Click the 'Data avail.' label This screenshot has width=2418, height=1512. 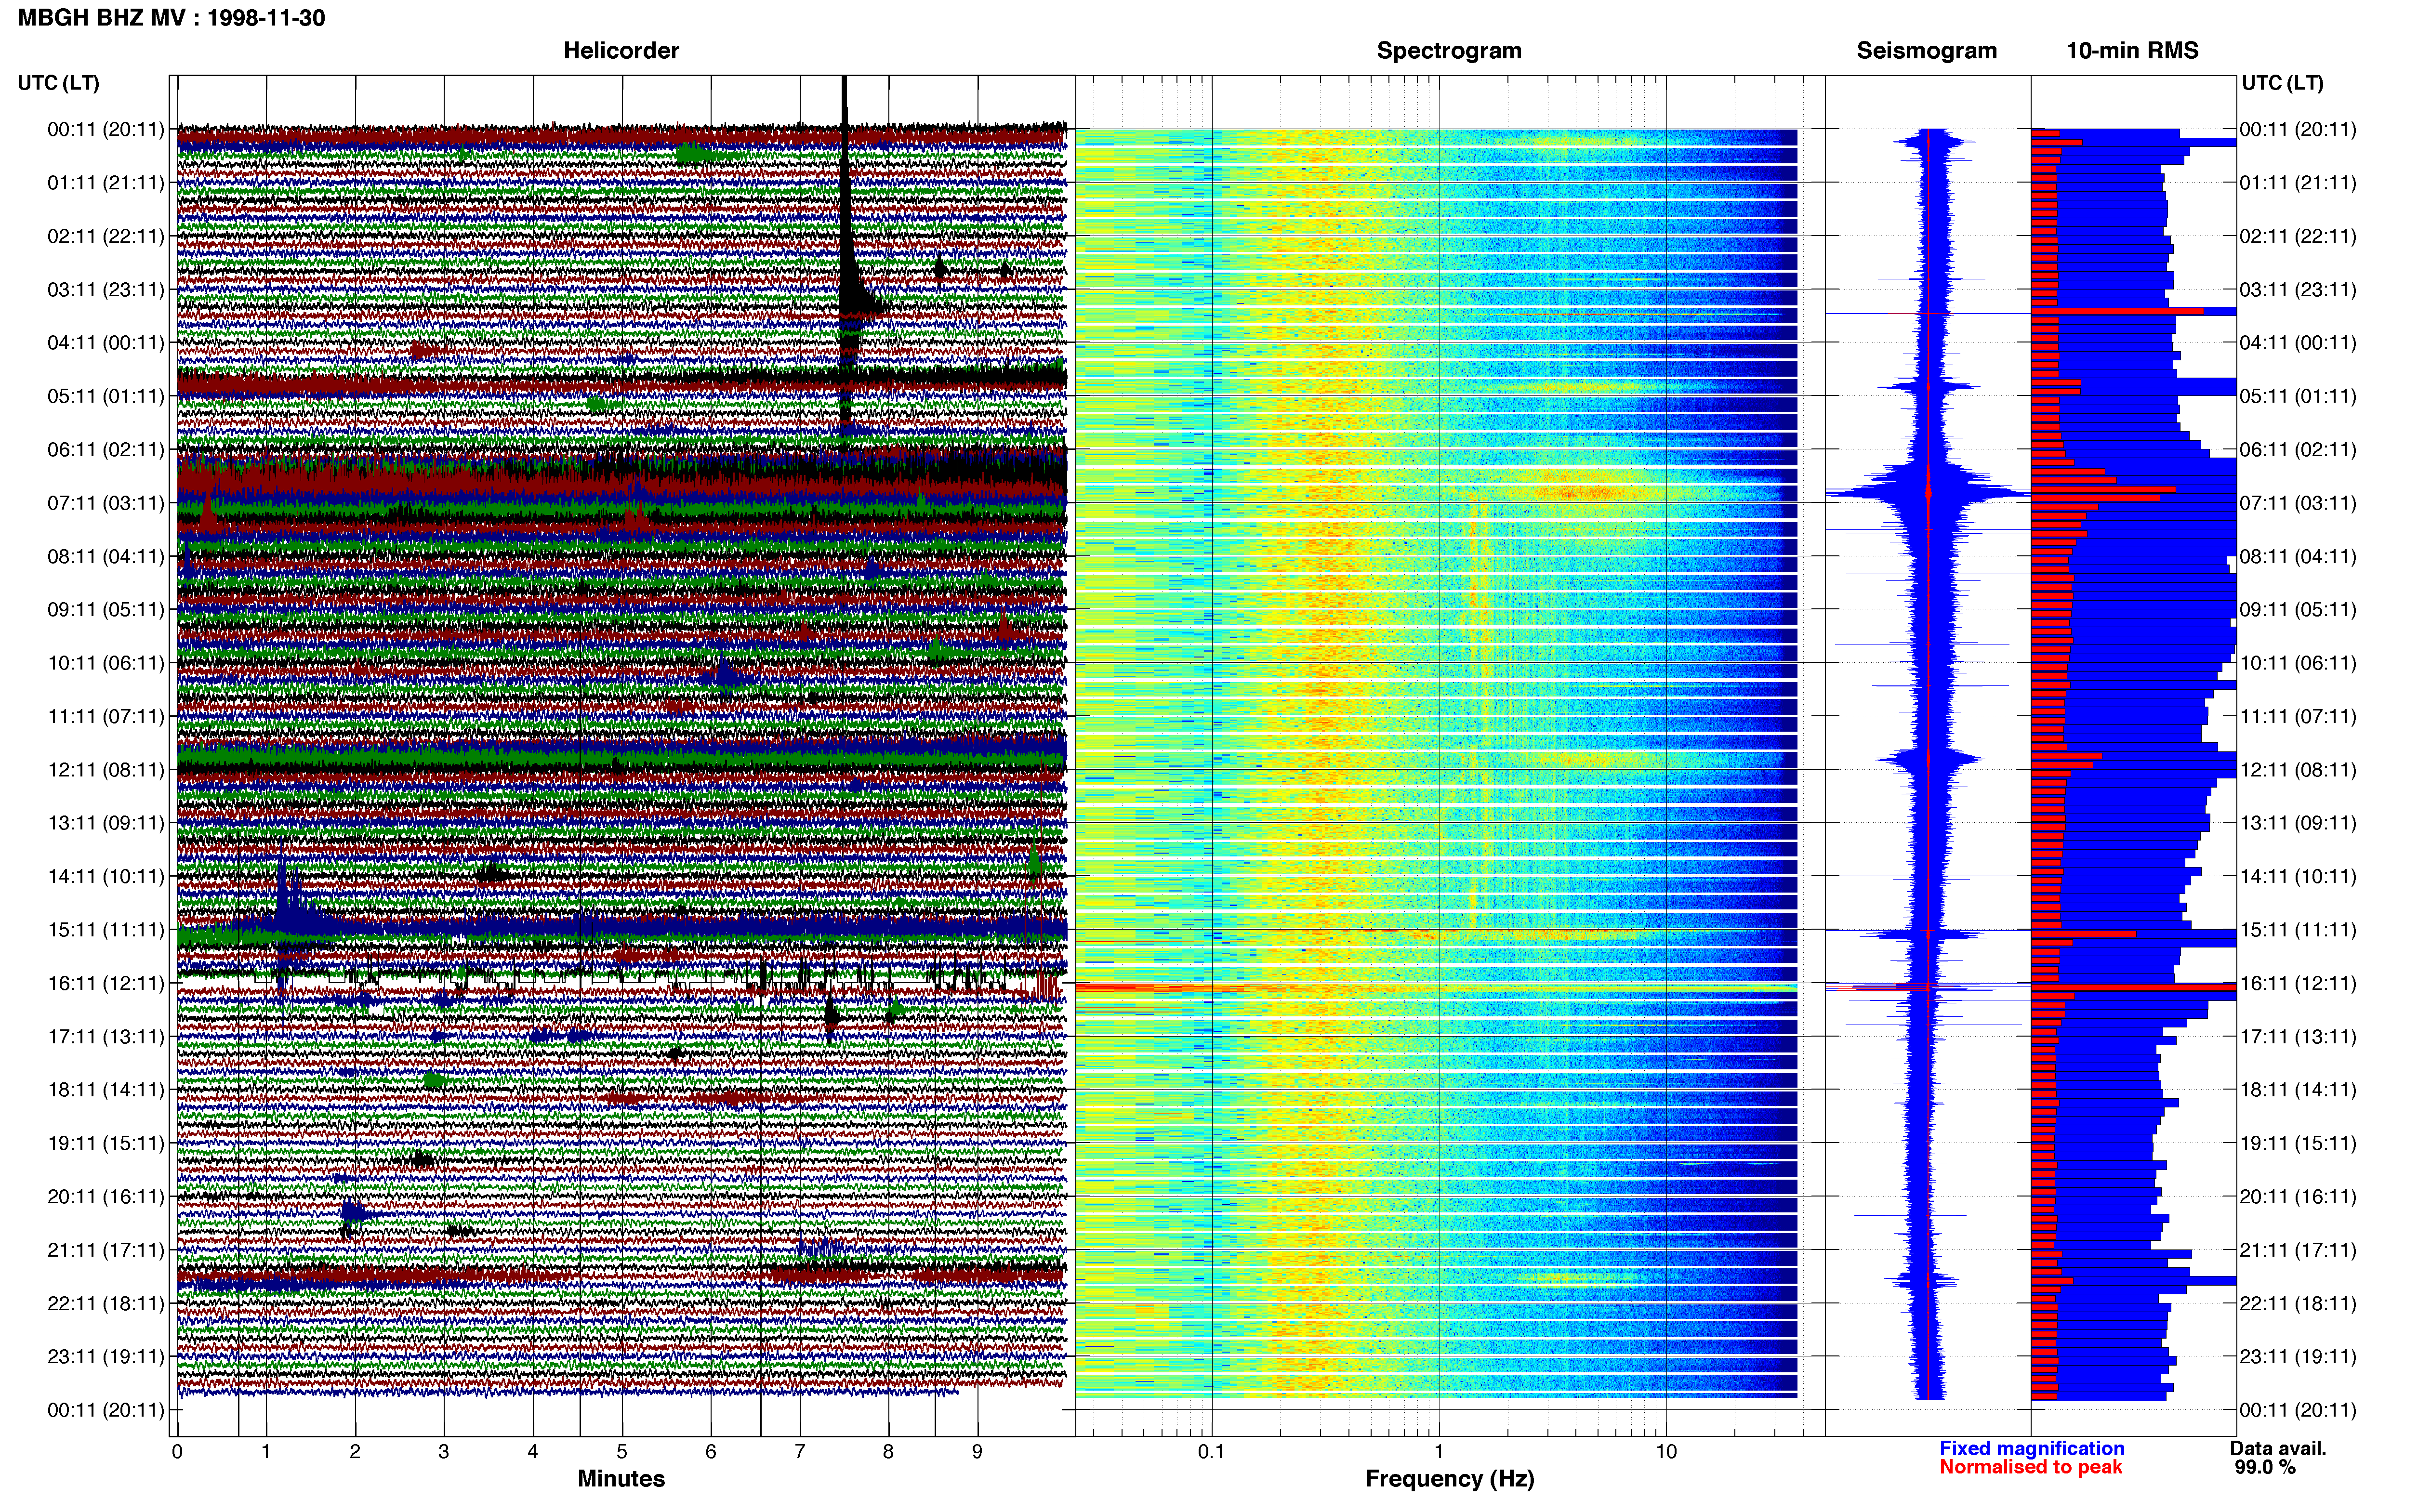tap(2278, 1448)
